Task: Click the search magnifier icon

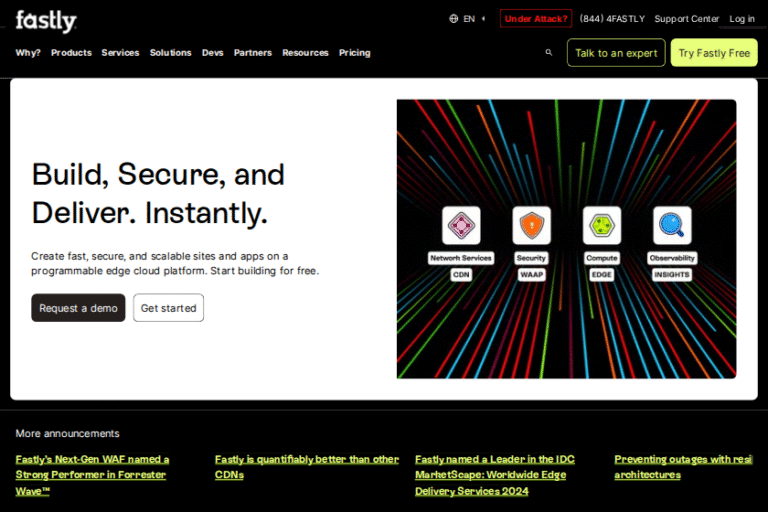Action: [549, 52]
